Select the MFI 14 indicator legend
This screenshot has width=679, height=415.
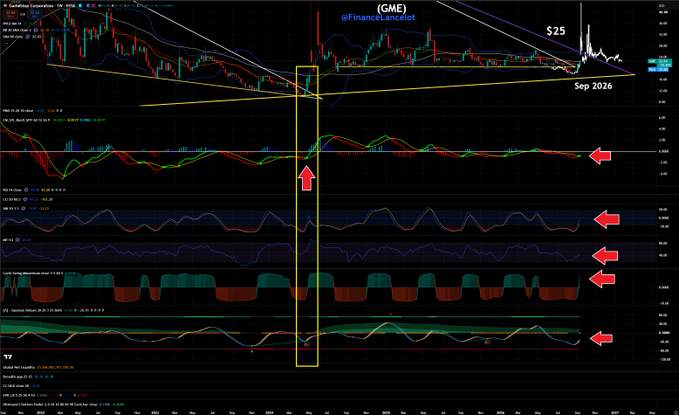[8, 240]
